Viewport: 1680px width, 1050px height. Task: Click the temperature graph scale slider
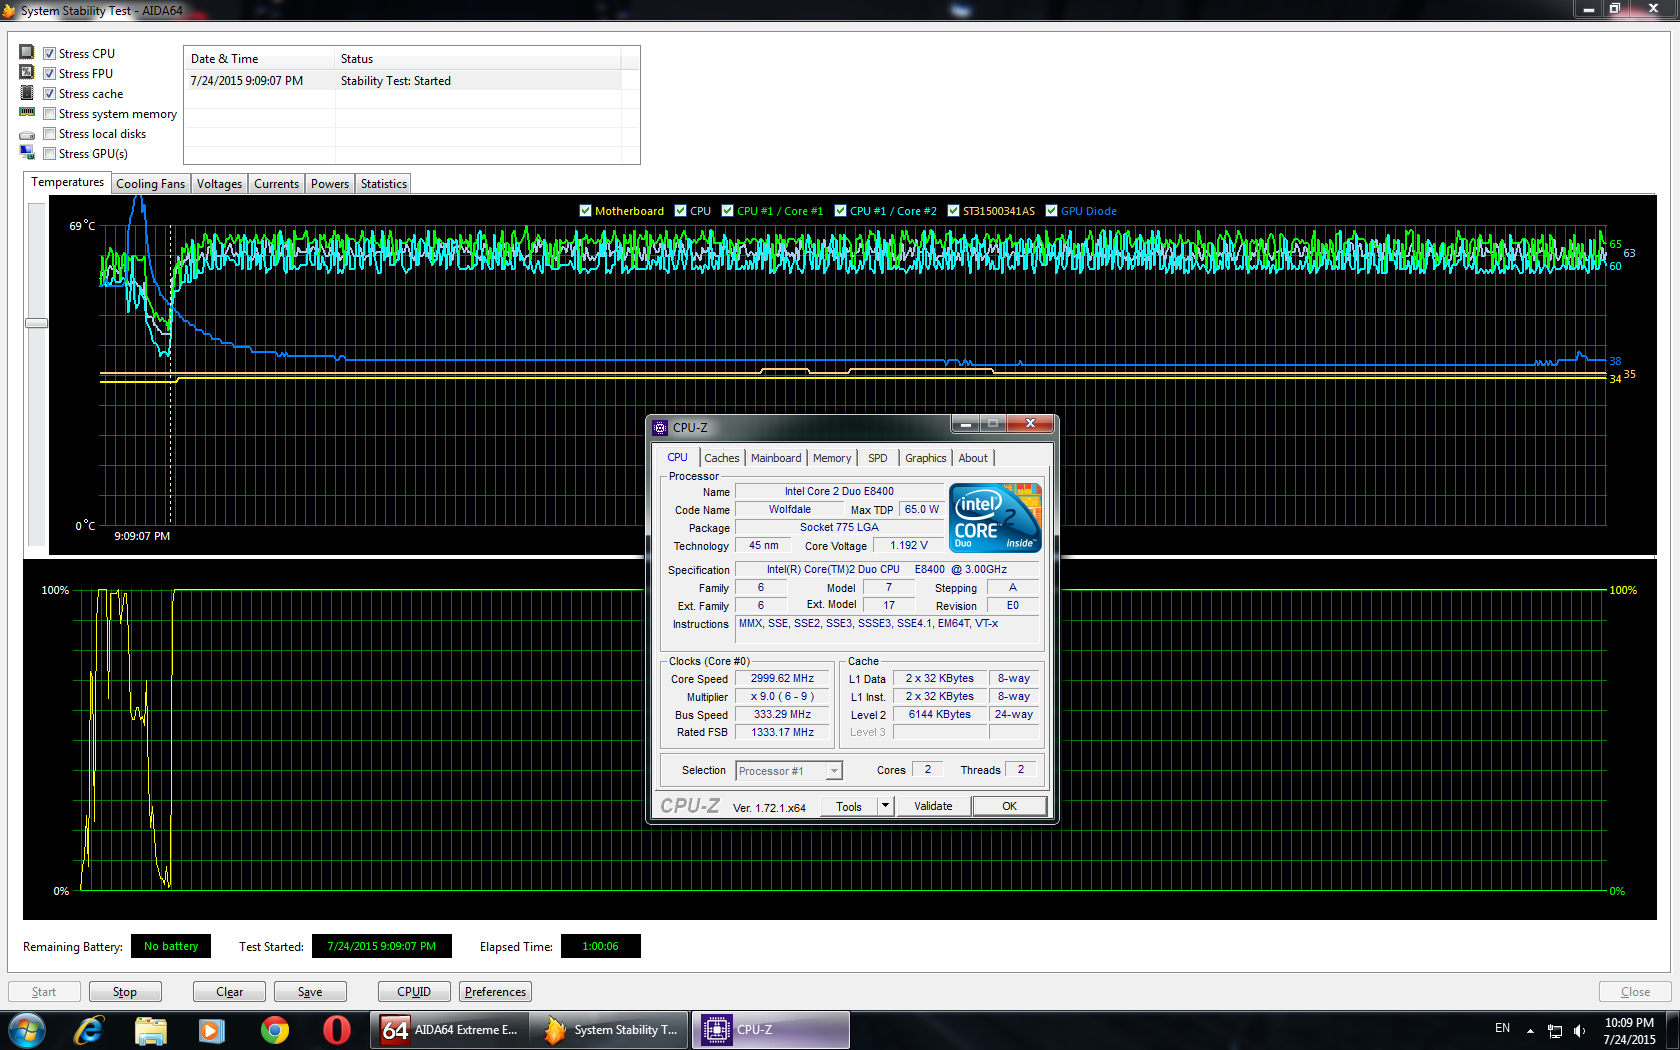tap(37, 323)
